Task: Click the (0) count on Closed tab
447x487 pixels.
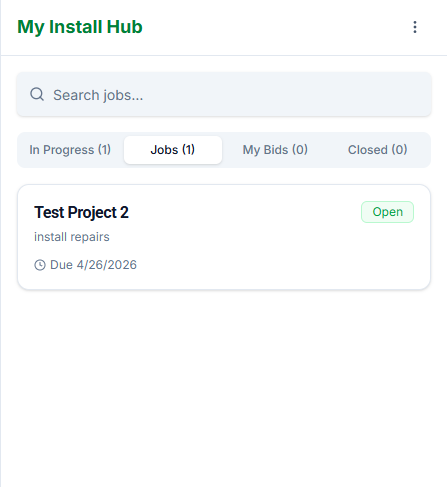Action: click(399, 150)
